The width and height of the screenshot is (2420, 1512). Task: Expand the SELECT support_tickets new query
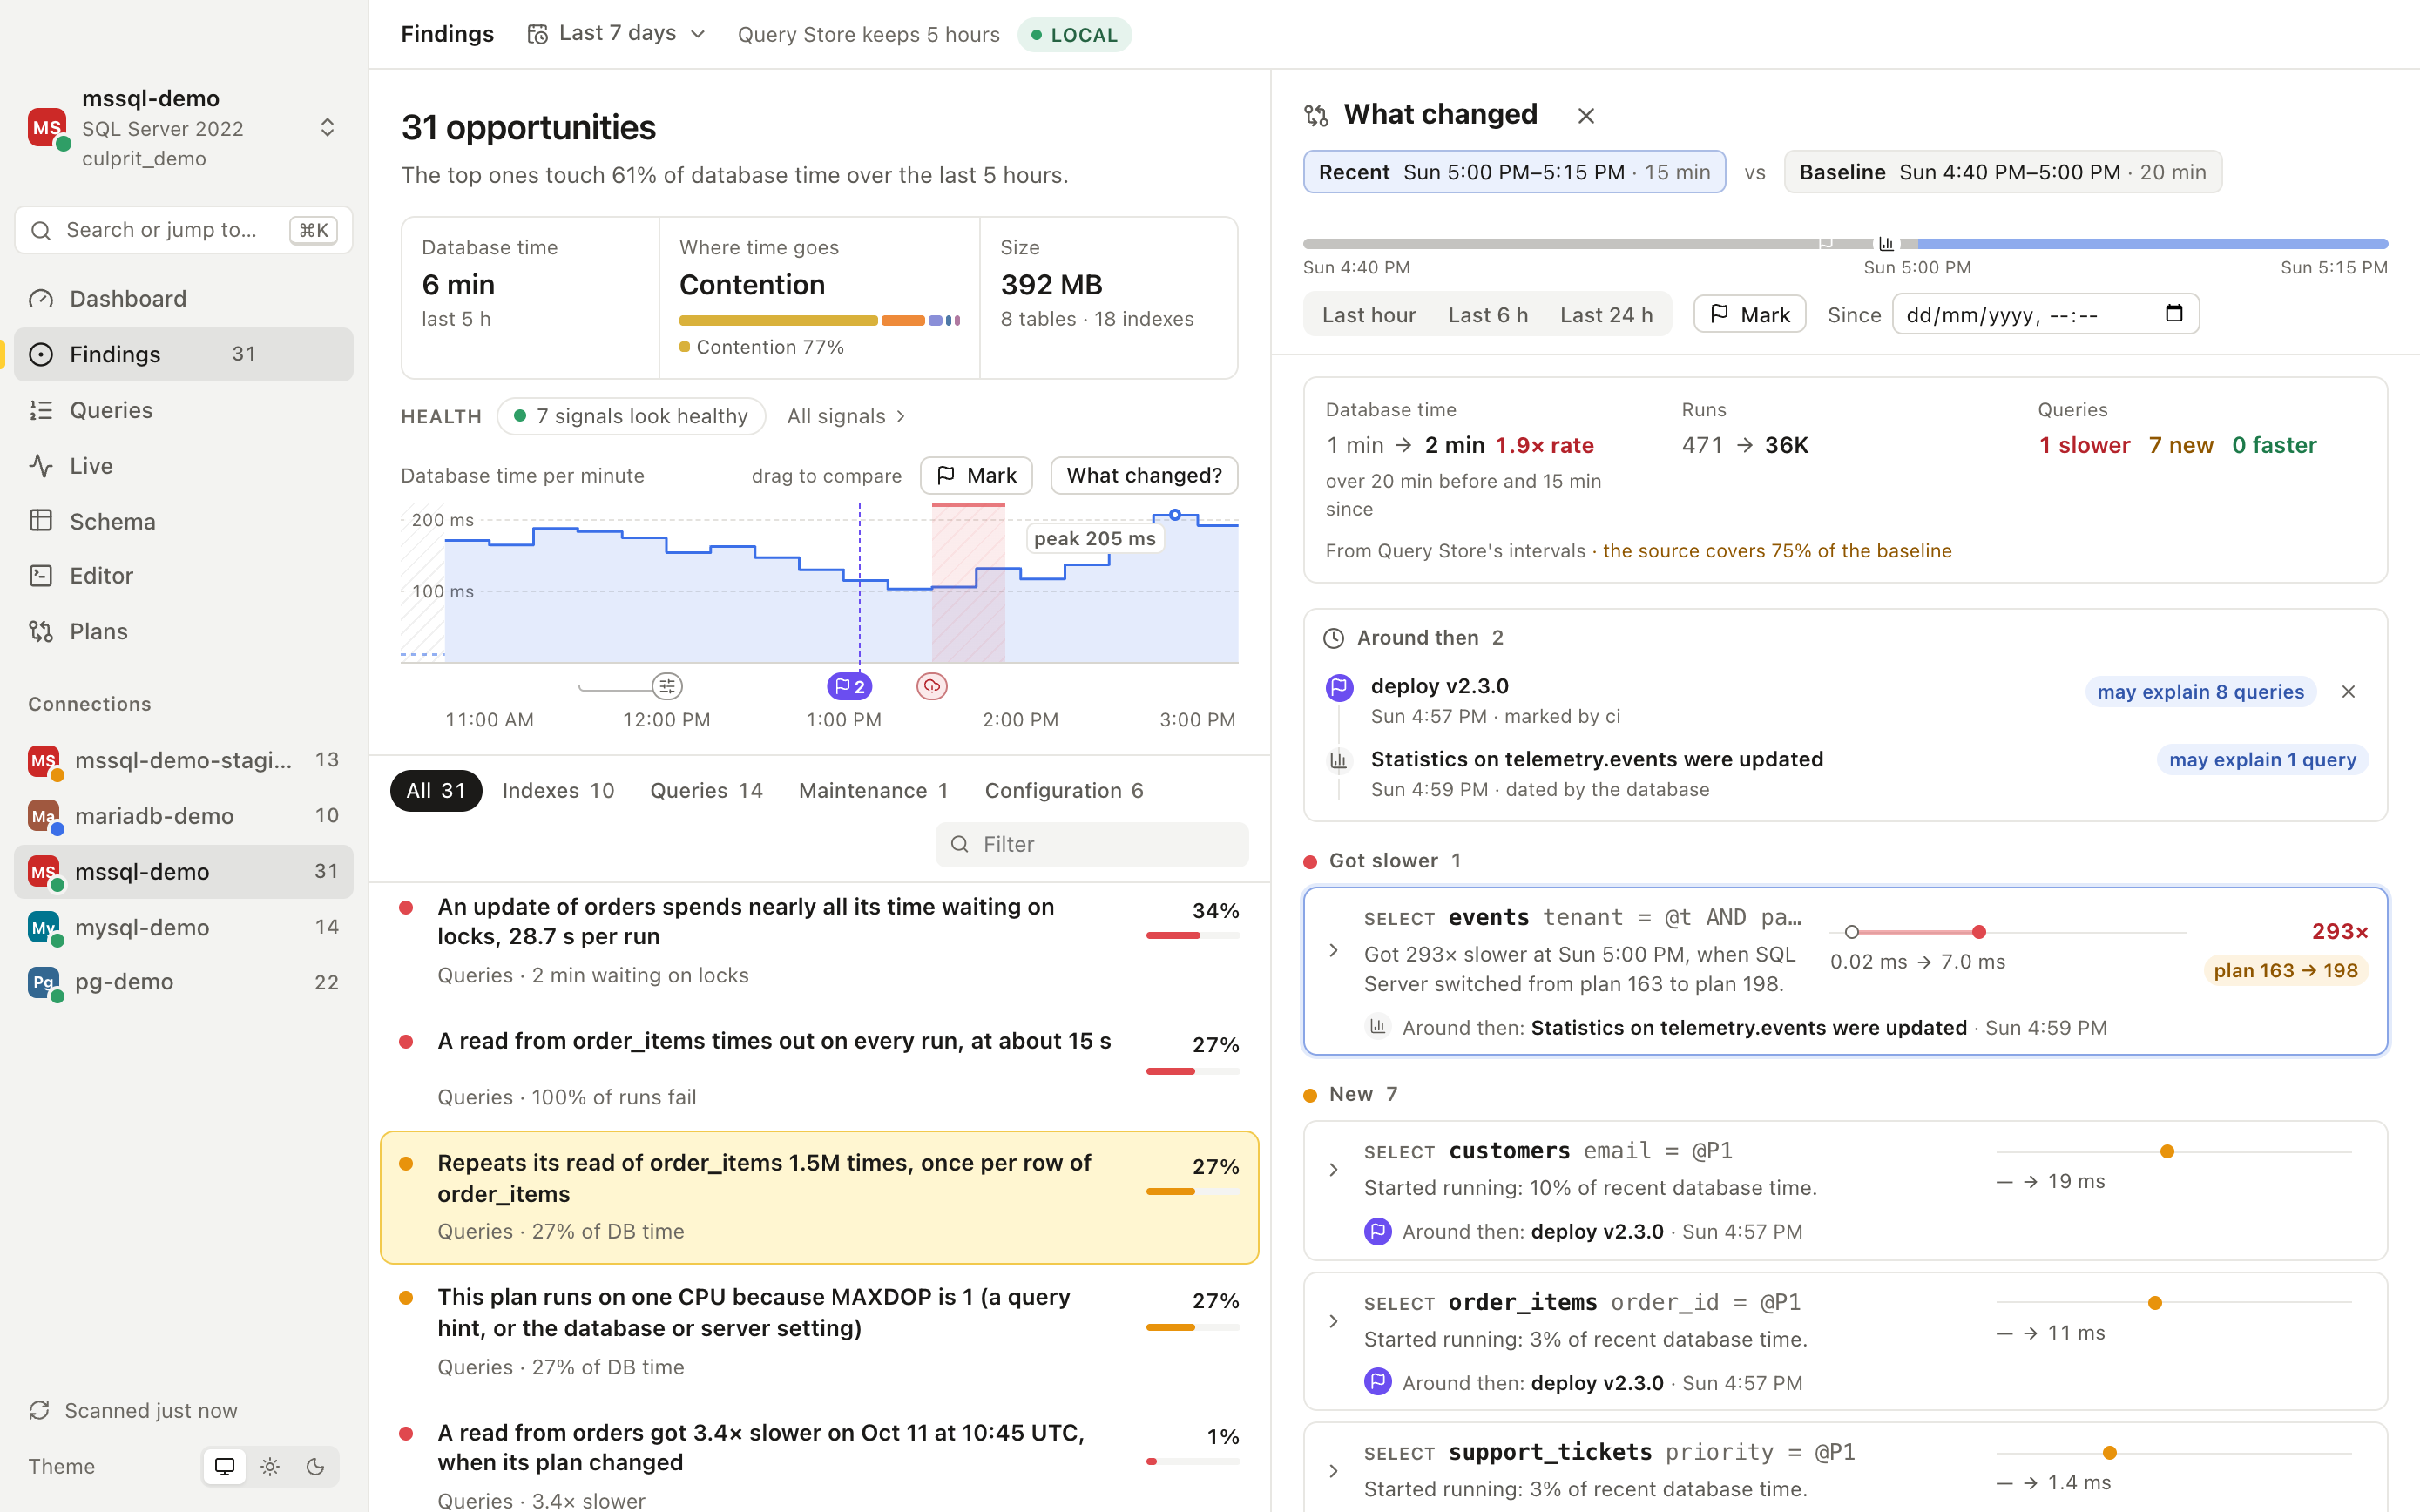click(1333, 1471)
